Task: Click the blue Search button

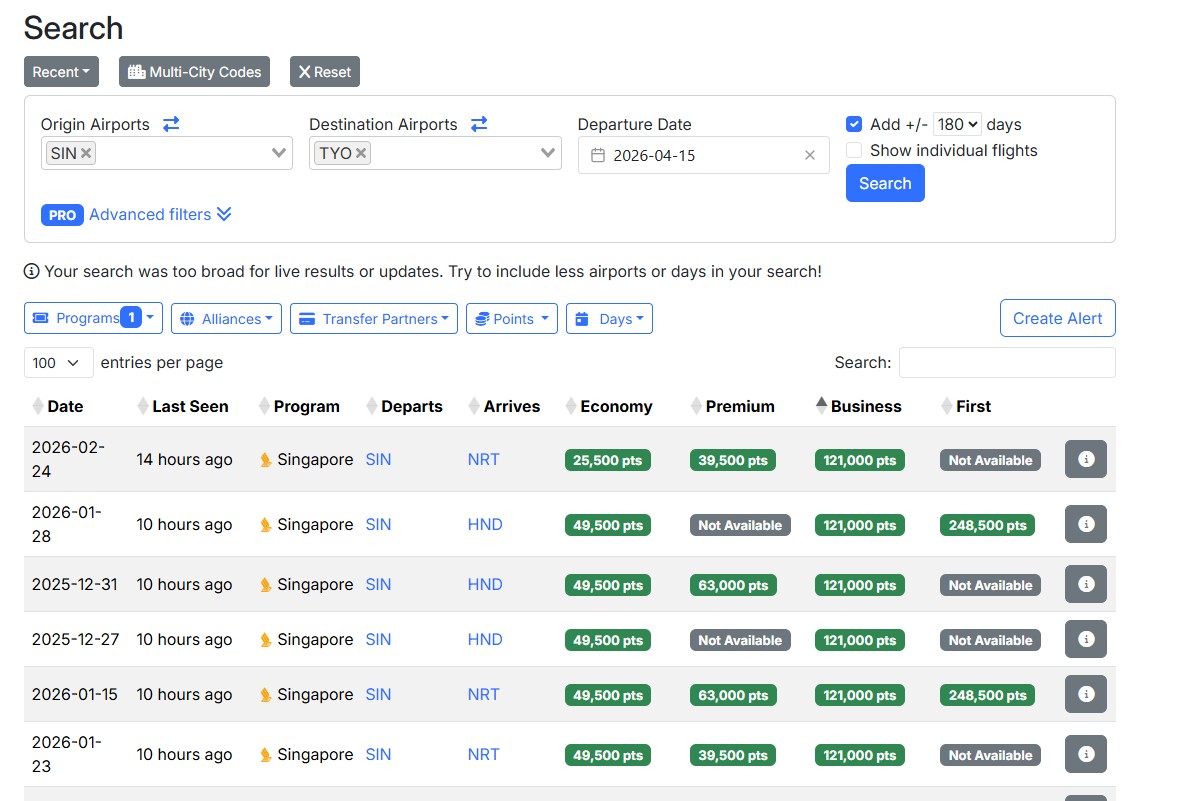Action: (x=885, y=183)
